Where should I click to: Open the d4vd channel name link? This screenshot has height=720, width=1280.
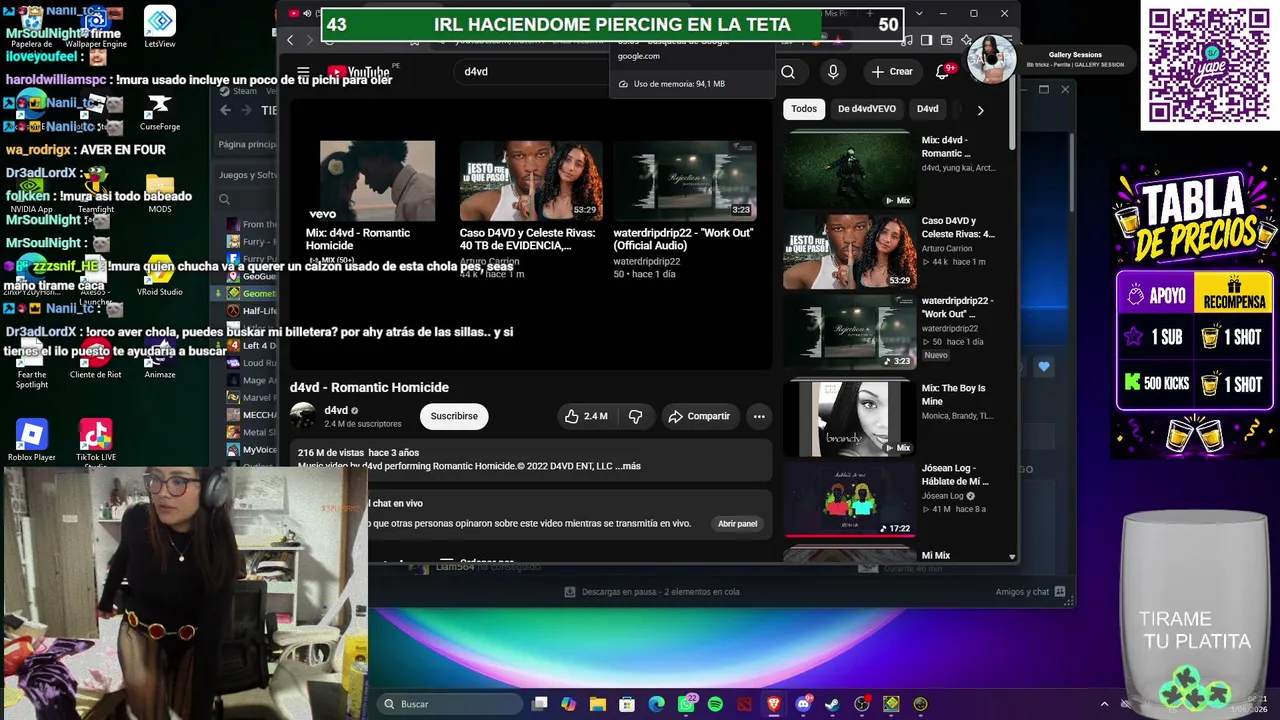click(336, 410)
